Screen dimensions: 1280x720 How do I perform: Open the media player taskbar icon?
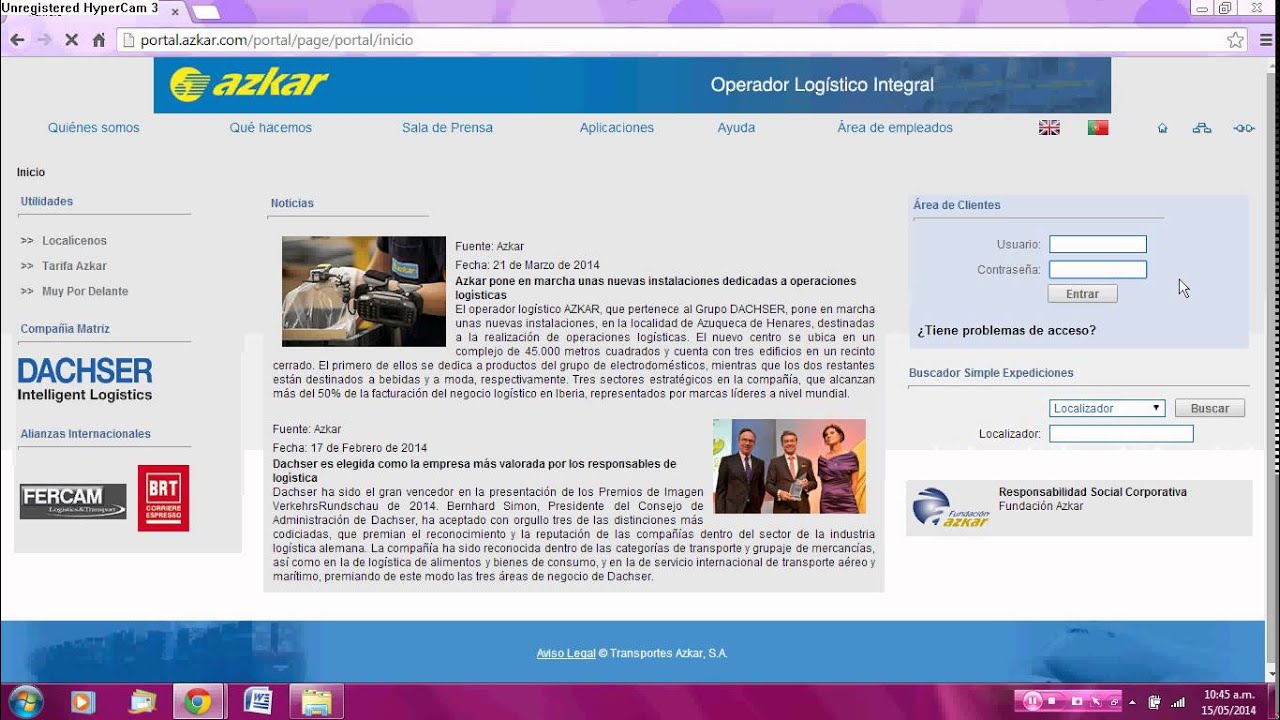point(83,702)
